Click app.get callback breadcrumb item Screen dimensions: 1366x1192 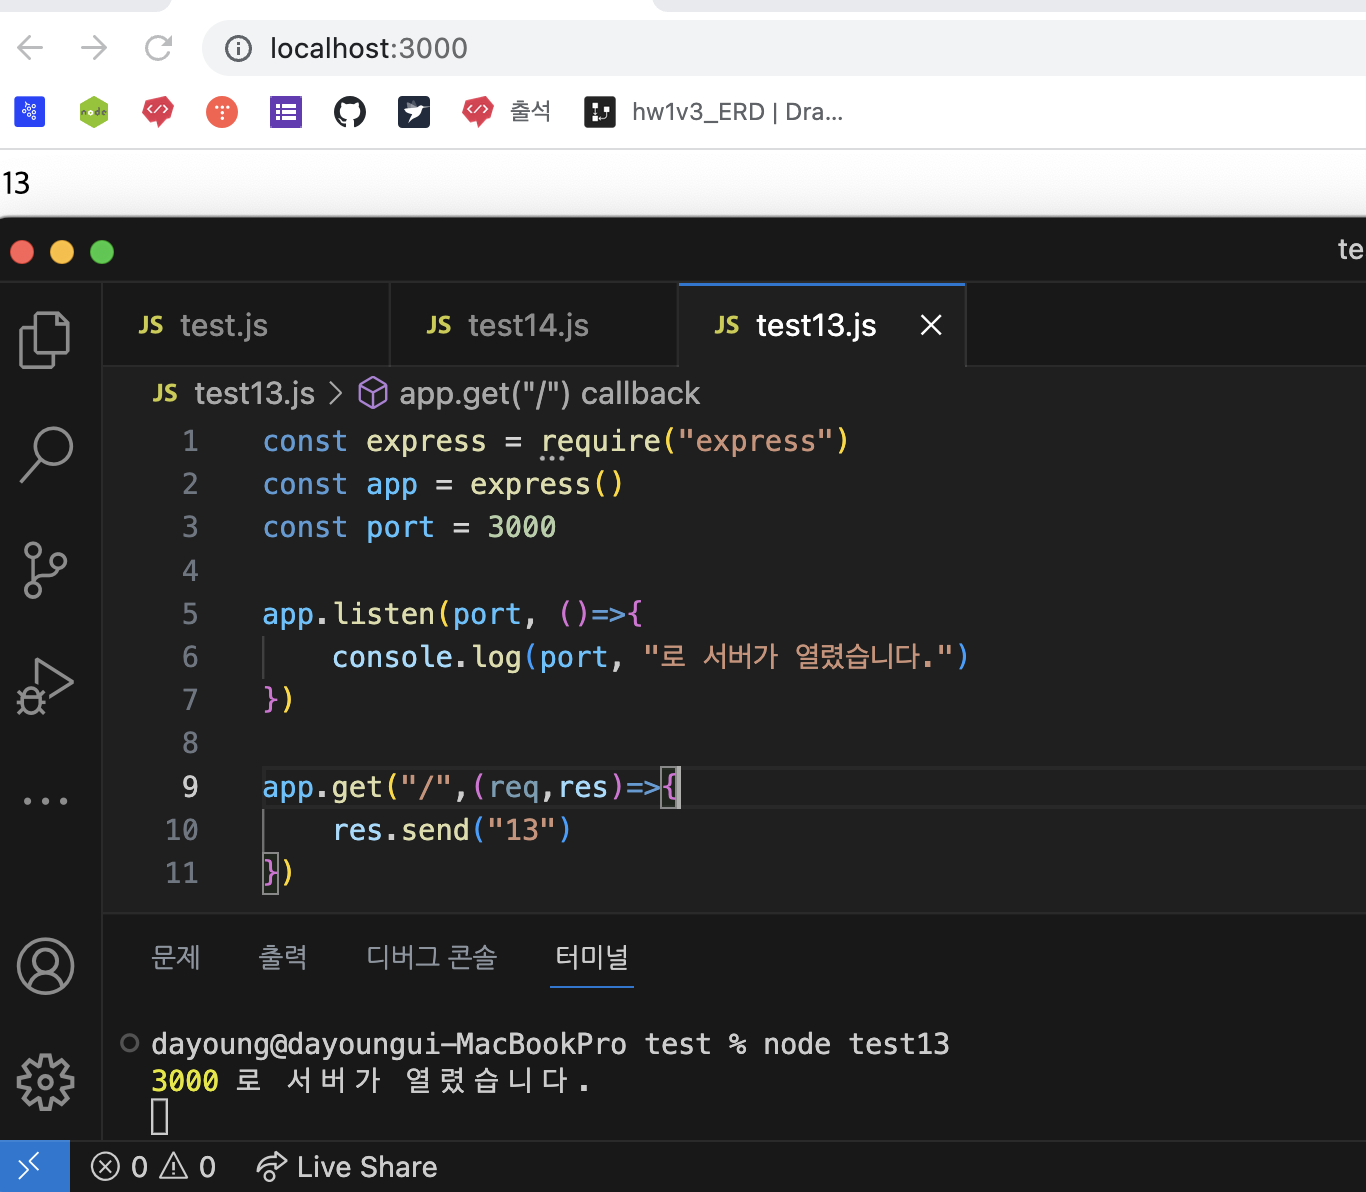pyautogui.click(x=529, y=393)
